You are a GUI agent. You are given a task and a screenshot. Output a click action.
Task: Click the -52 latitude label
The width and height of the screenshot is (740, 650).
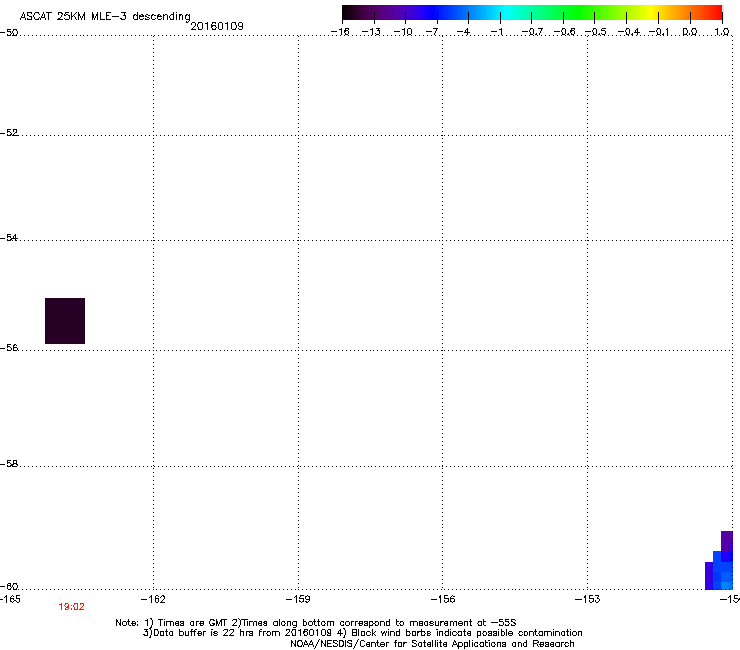coord(9,133)
